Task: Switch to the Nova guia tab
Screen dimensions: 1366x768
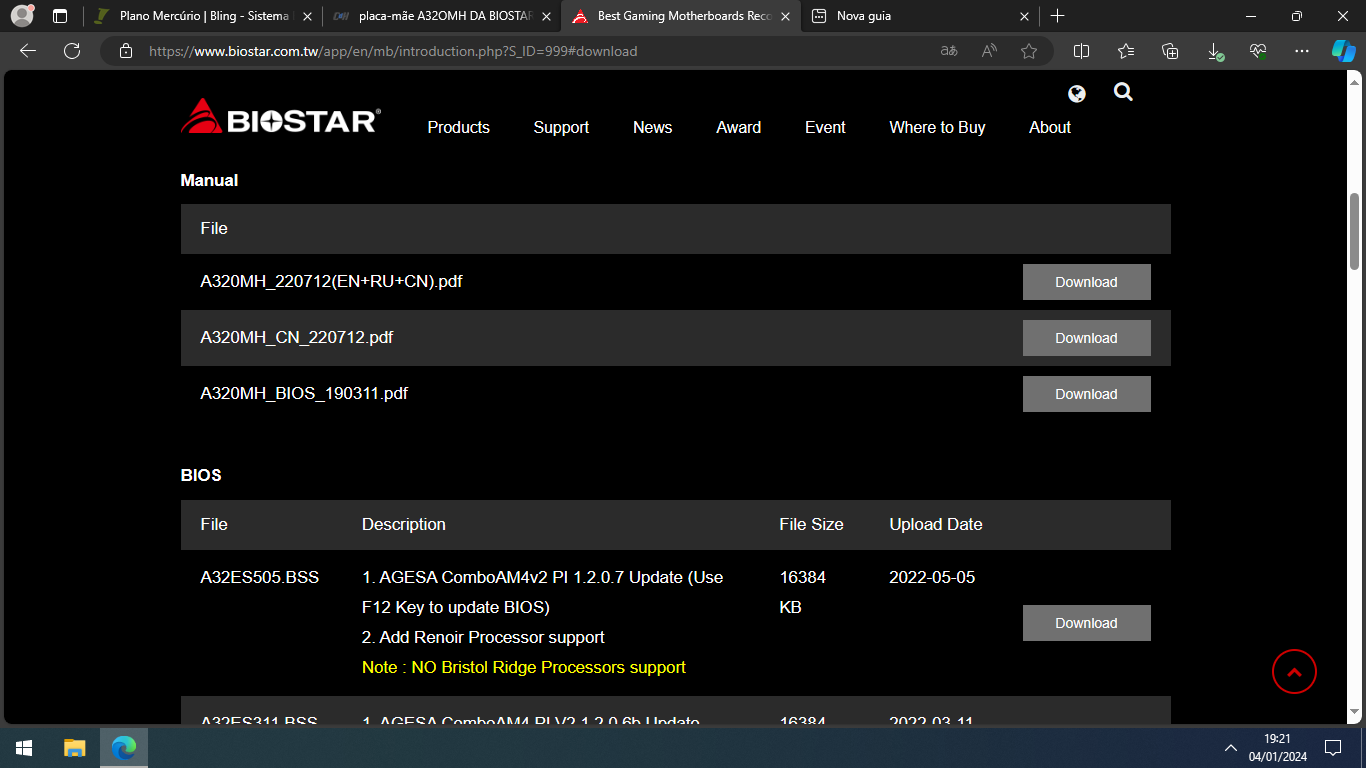Action: (x=920, y=16)
